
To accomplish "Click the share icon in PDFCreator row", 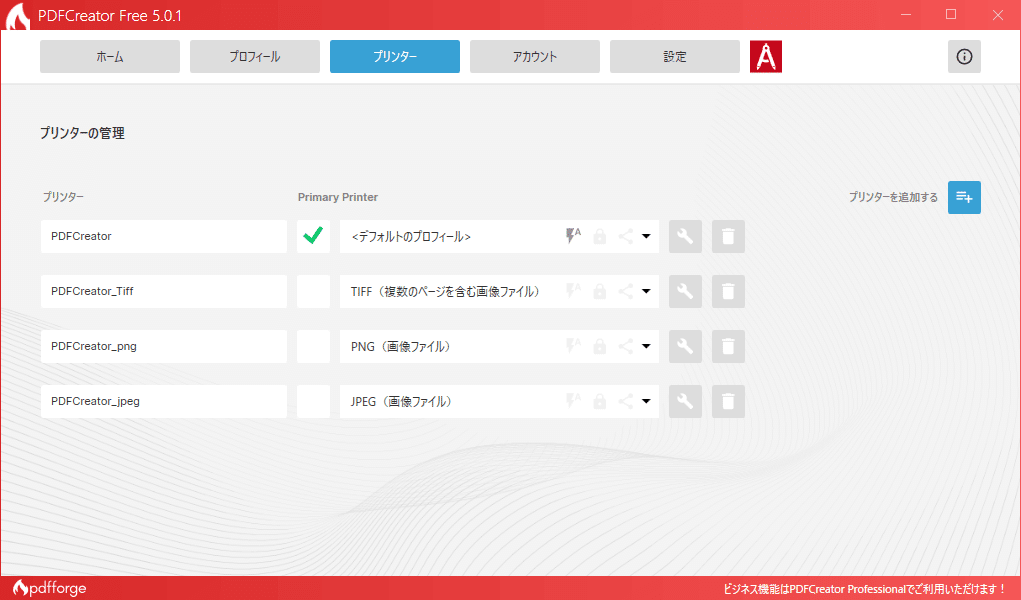I will 625,236.
